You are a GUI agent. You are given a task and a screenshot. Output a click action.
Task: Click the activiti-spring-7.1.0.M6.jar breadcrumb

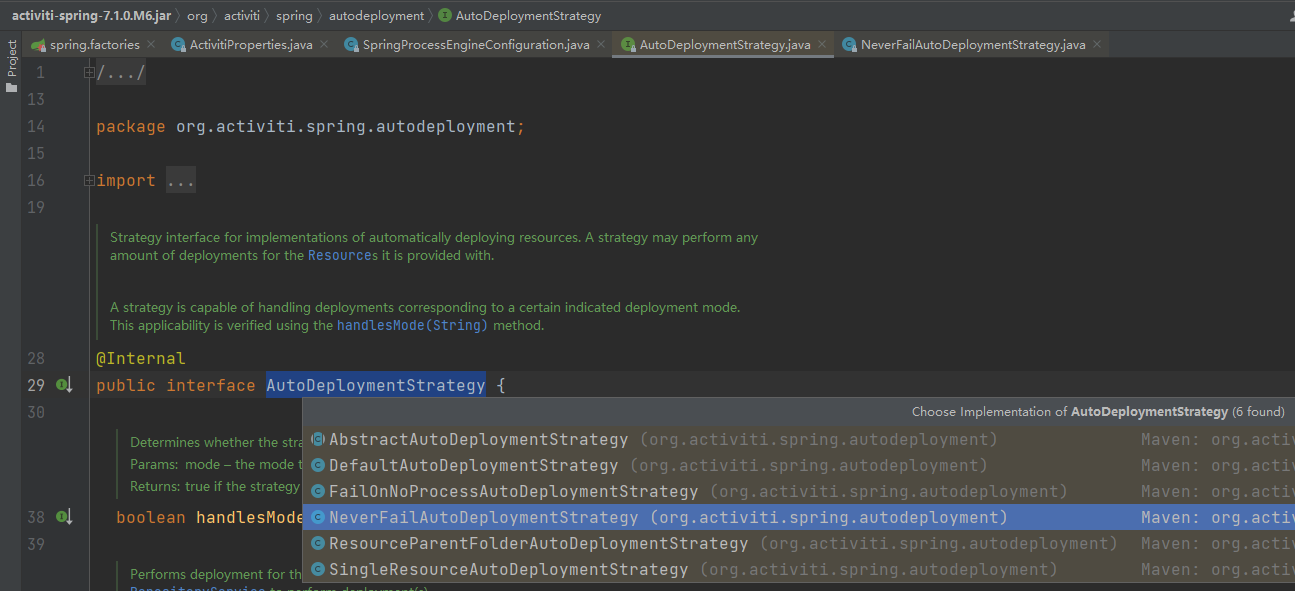(x=91, y=16)
